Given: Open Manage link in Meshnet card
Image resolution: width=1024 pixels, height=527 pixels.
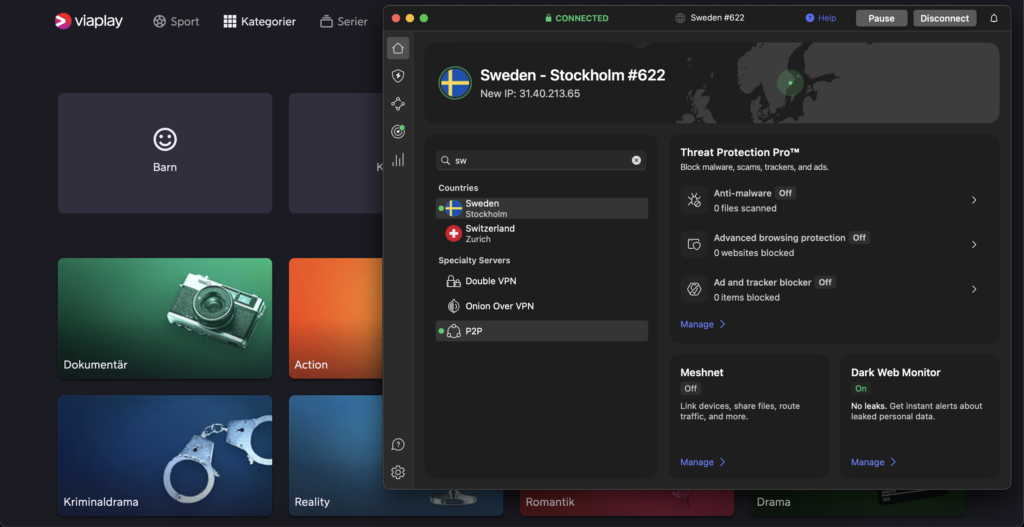Looking at the screenshot, I should pos(703,462).
